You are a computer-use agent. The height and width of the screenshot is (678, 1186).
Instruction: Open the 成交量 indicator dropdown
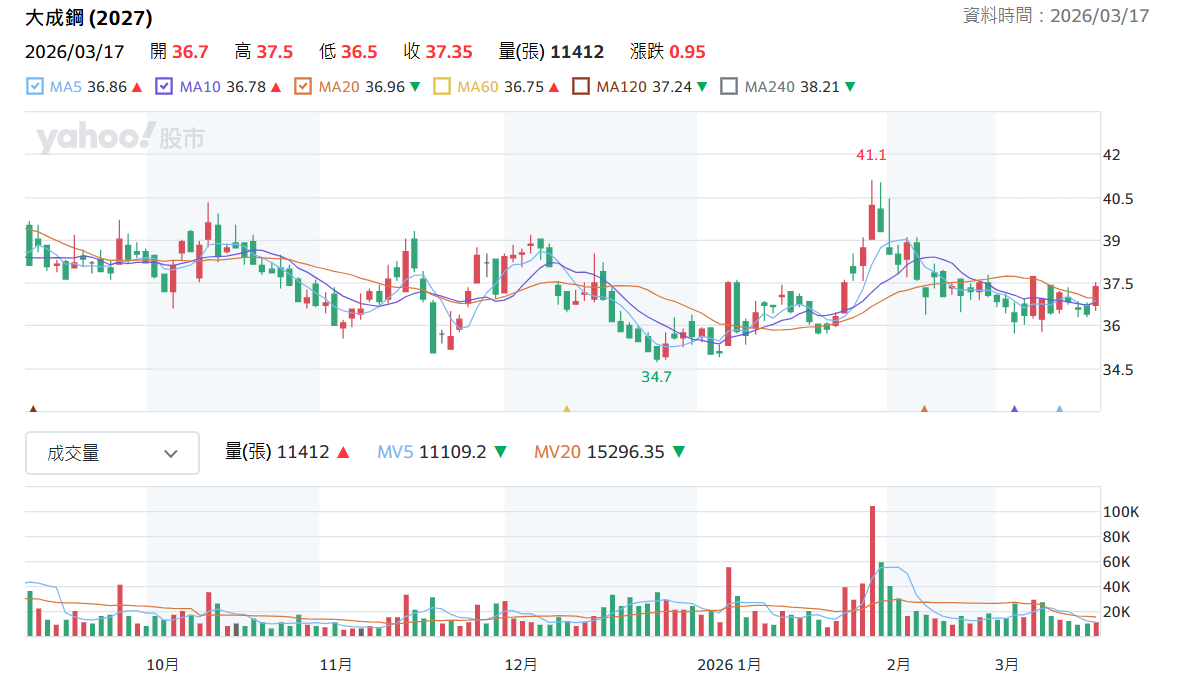tap(113, 453)
